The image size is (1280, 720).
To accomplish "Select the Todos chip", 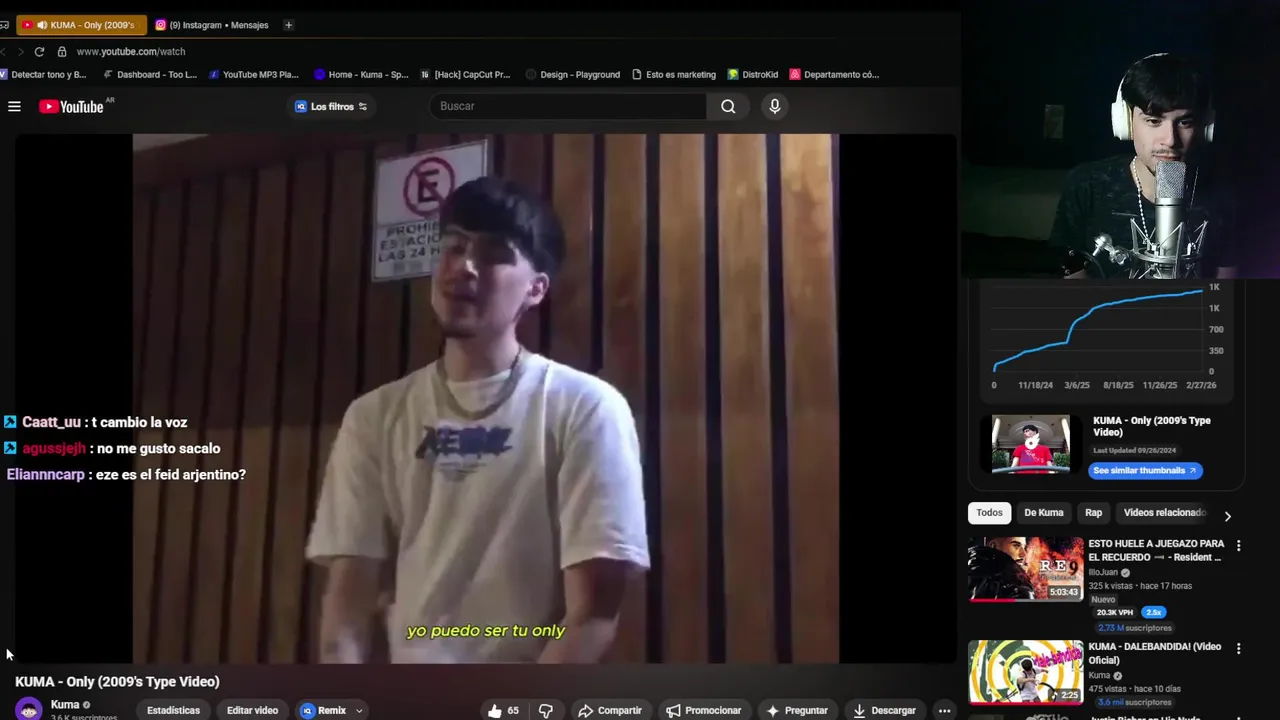I will pos(989,513).
